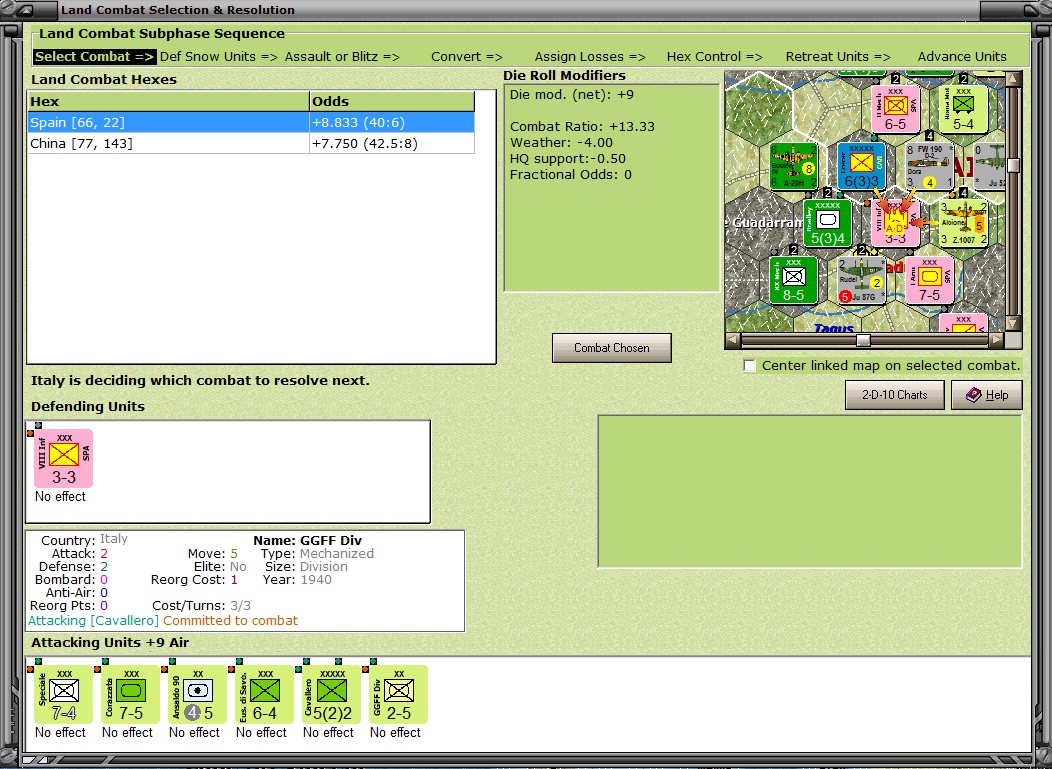Select the Speciale 7-4 attacking unit counter
This screenshot has height=769, width=1052.
tap(63, 695)
